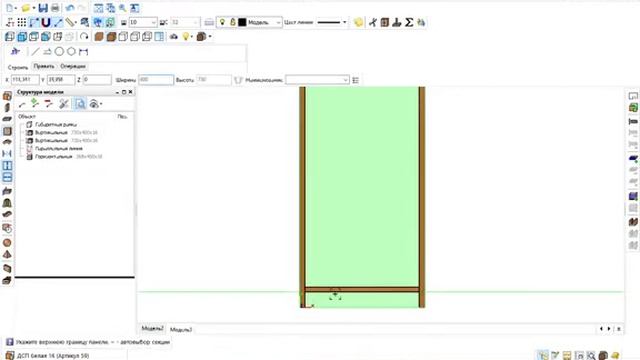Open dropdown arrow next to brown material cube
This screenshot has height=360, width=640.
pyautogui.click(x=210, y=37)
